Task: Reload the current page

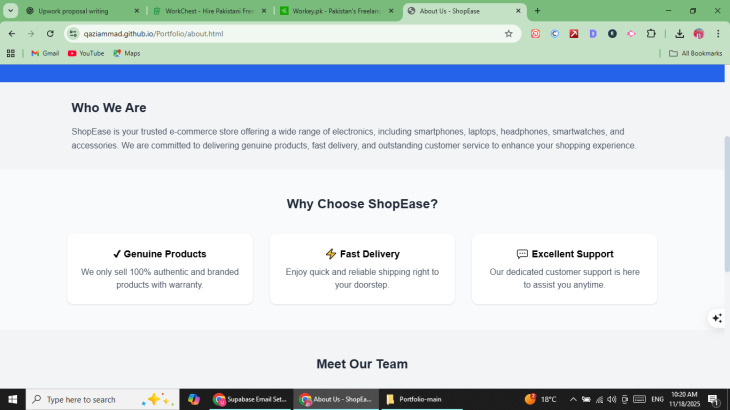Action: point(50,33)
